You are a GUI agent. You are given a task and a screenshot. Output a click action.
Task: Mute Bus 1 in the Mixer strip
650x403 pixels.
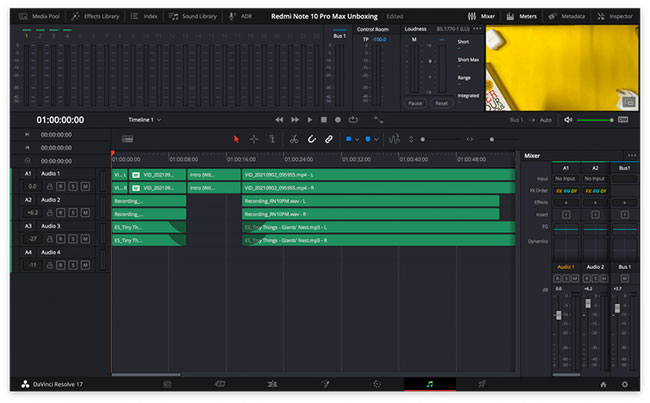point(625,279)
